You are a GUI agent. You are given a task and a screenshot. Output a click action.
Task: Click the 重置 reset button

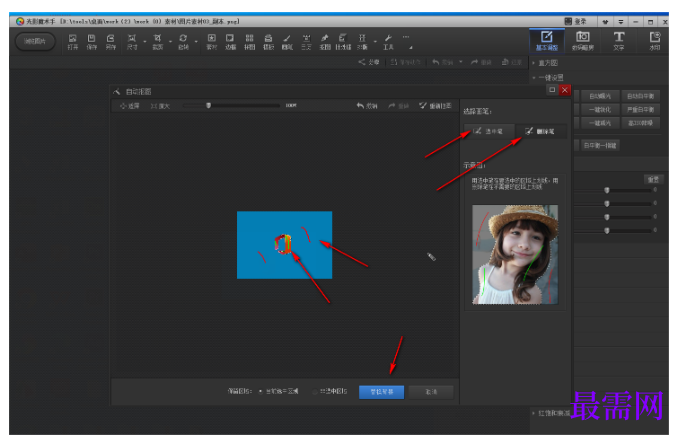point(653,179)
